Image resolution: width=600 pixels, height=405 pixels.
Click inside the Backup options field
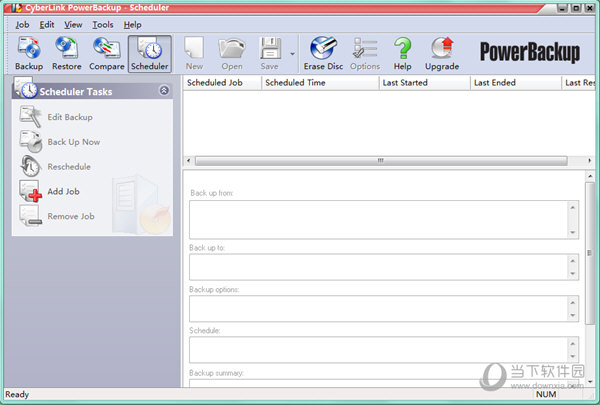point(378,309)
